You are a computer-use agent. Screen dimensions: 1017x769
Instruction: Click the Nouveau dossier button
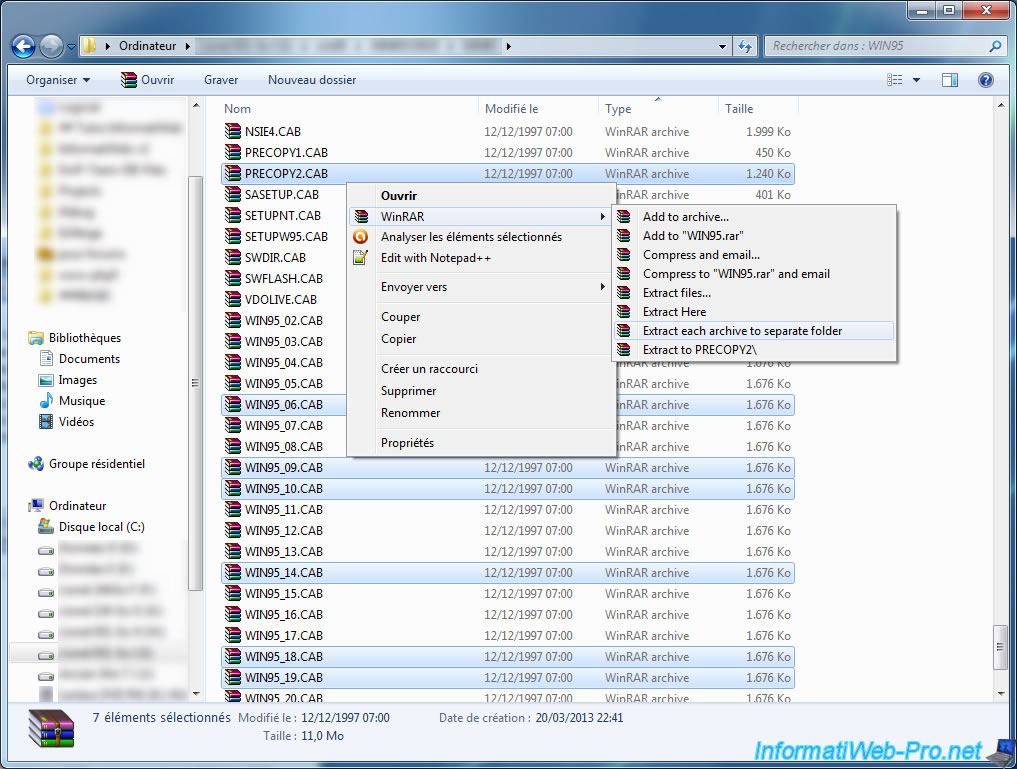click(312, 80)
